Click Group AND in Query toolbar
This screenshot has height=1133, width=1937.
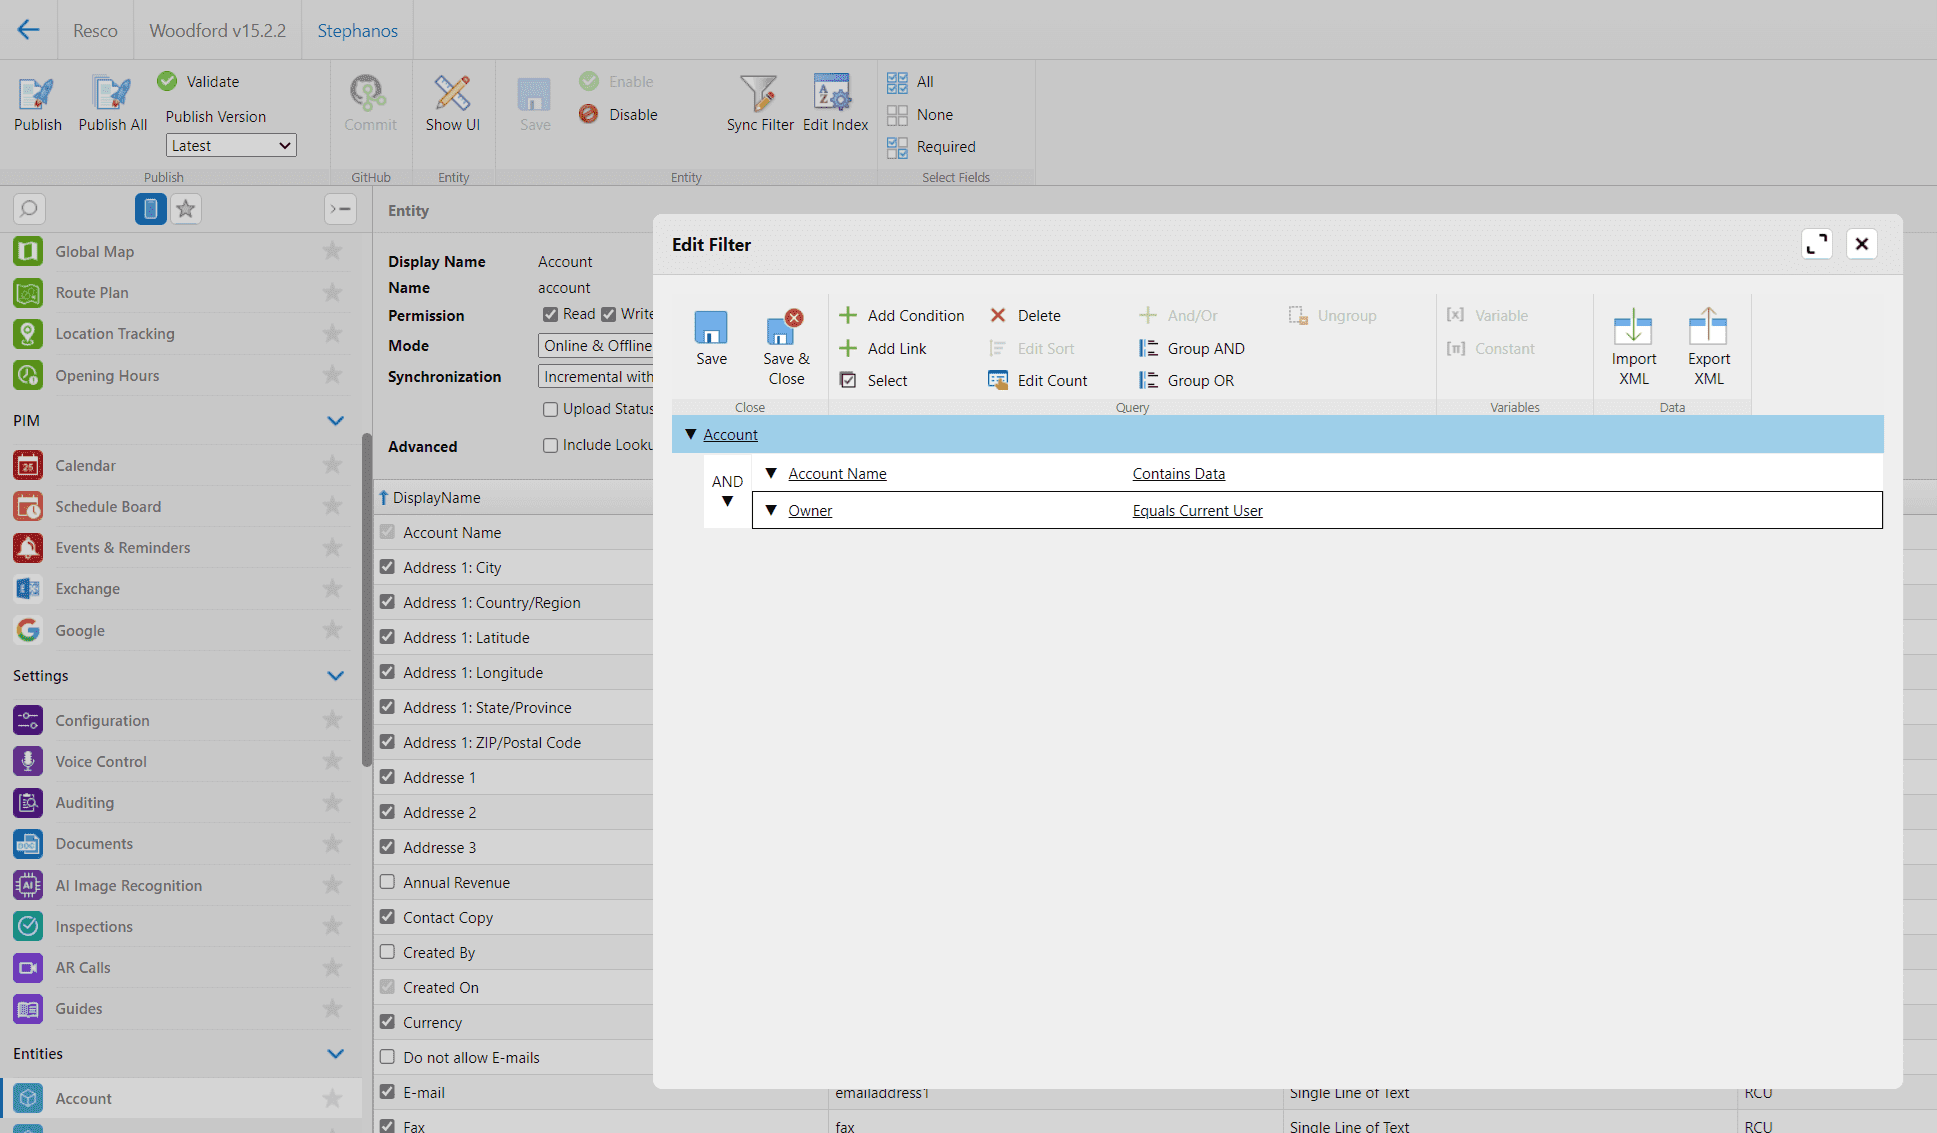point(1206,348)
